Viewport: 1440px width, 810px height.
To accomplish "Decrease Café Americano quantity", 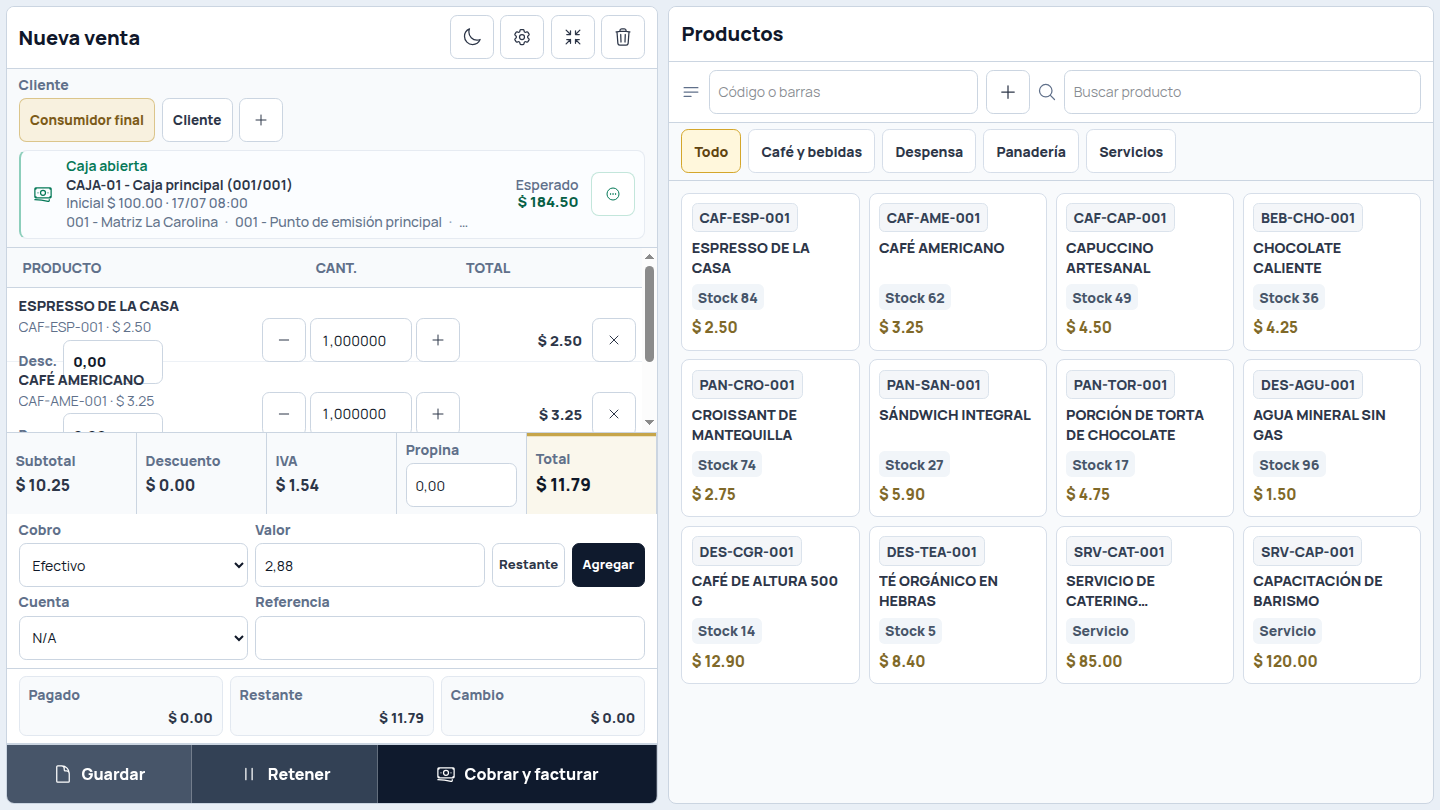I will 284,413.
